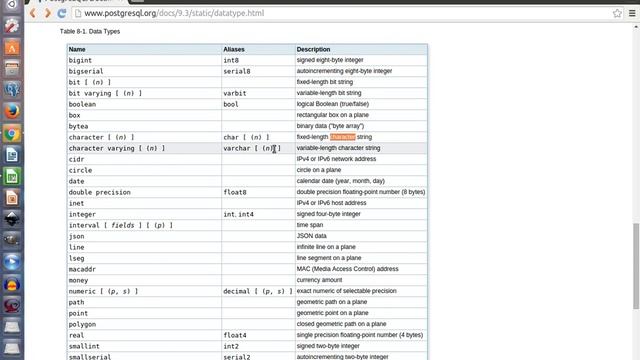Click the 'decimal [ (p, s) ]' alias cell
Viewport: 640px width, 360px height.
258,292
